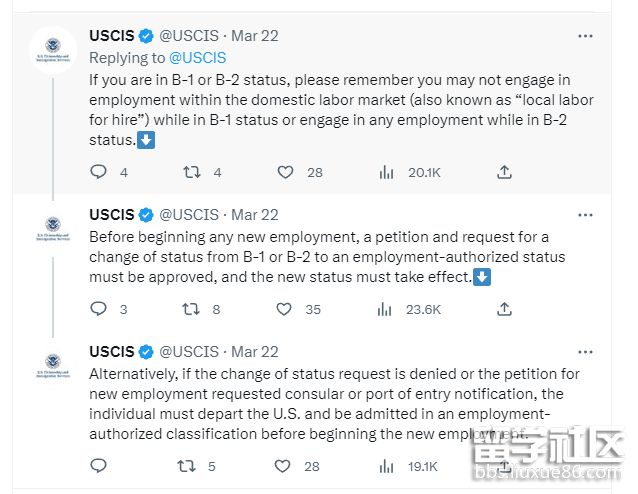The image size is (638, 494).
Task: Retweet the tweet with 8 retweets
Action: click(190, 309)
